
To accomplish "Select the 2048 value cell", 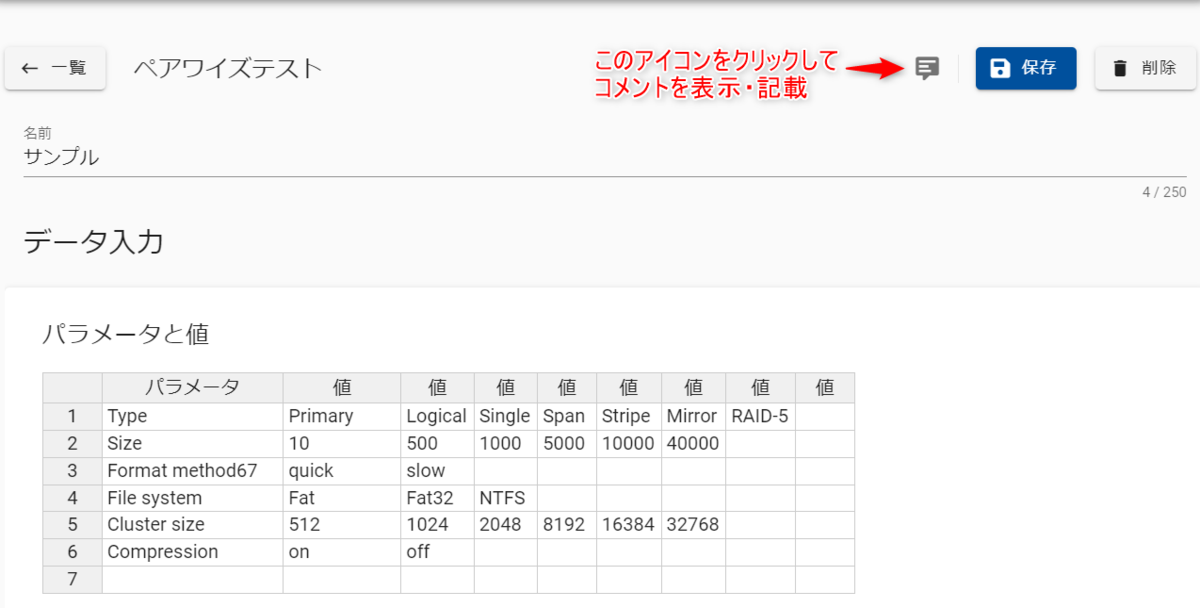I will coord(505,525).
